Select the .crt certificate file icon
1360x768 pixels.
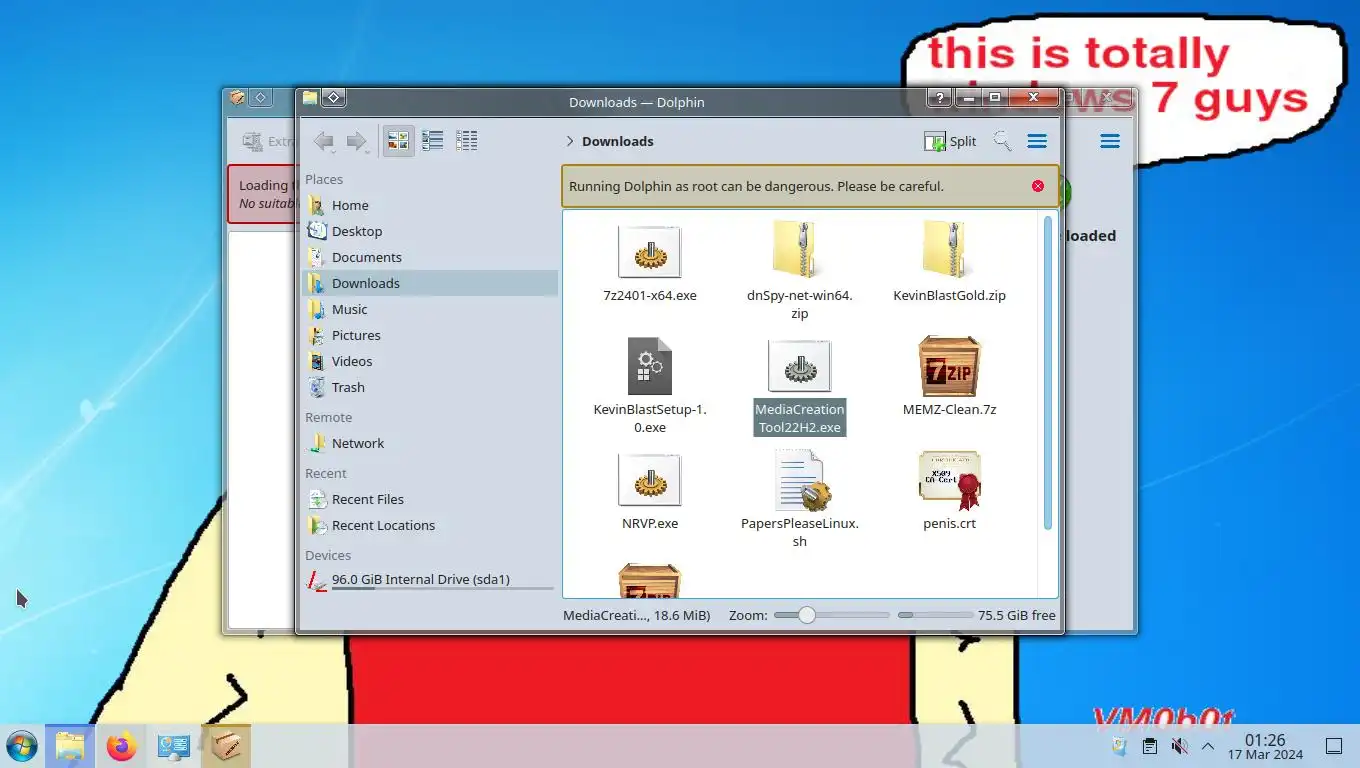[x=949, y=480]
